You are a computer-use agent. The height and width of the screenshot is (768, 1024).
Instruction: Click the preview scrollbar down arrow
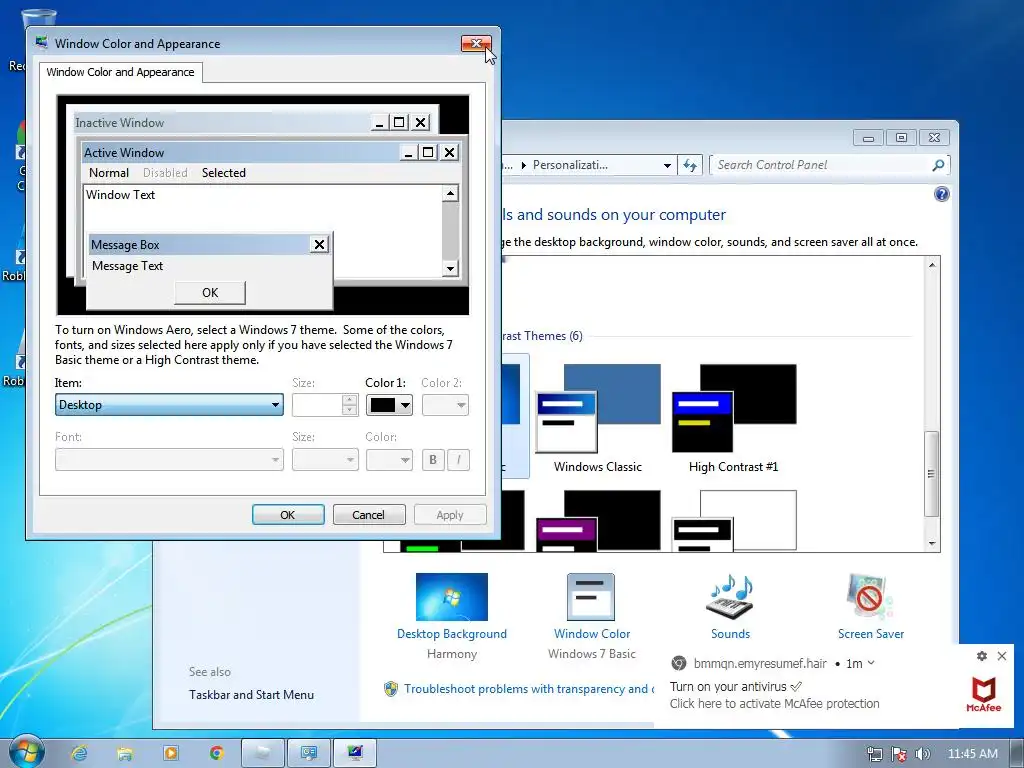(x=450, y=268)
